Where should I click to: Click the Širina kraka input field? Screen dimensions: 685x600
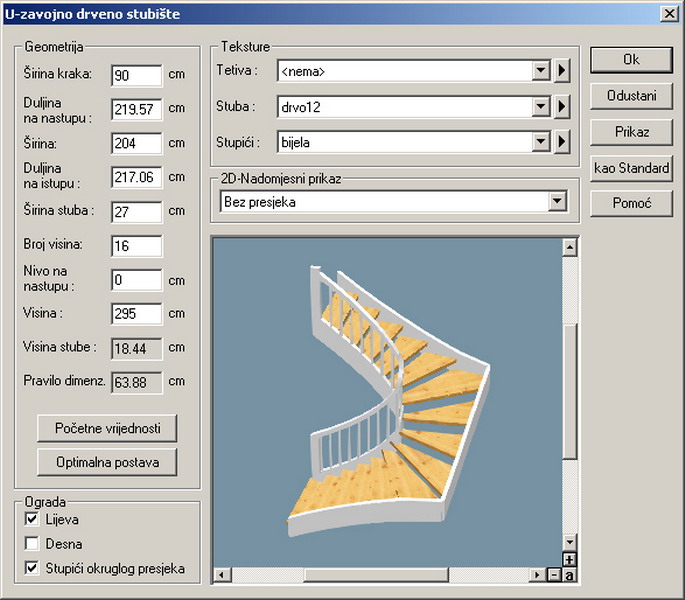coord(137,75)
